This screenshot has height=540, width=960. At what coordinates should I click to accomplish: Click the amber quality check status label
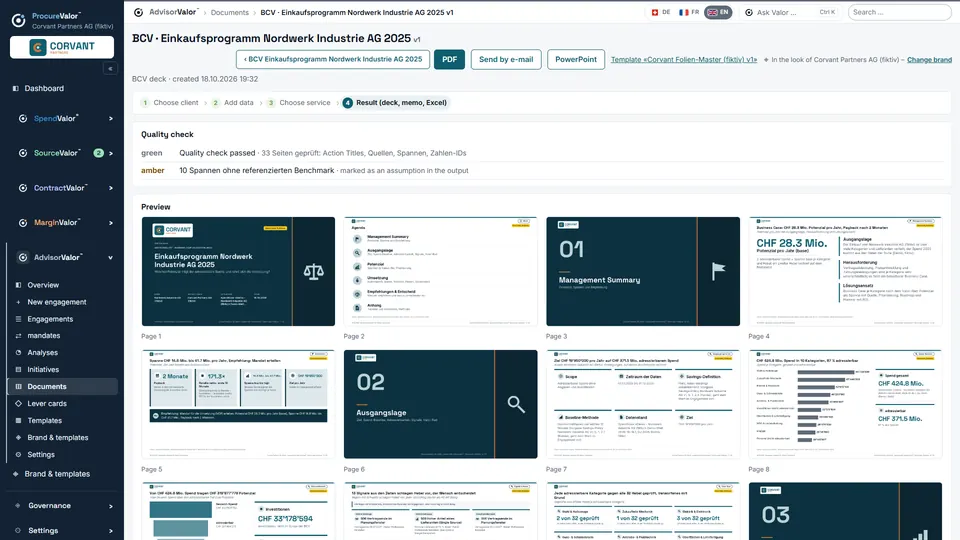[152, 171]
